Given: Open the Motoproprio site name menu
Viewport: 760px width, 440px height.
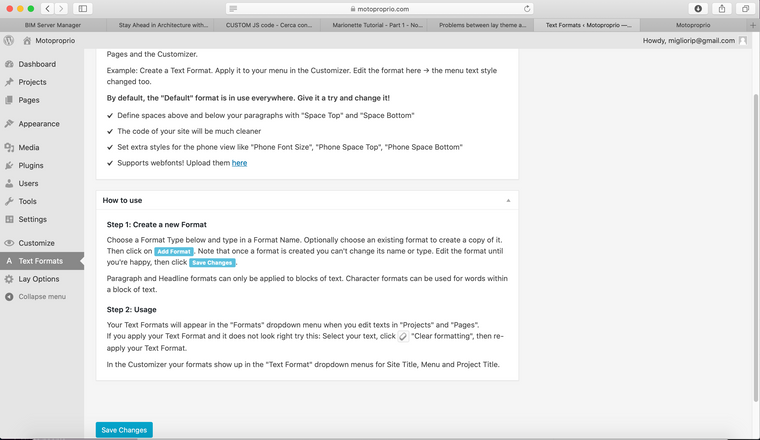Looking at the screenshot, I should coord(44,41).
